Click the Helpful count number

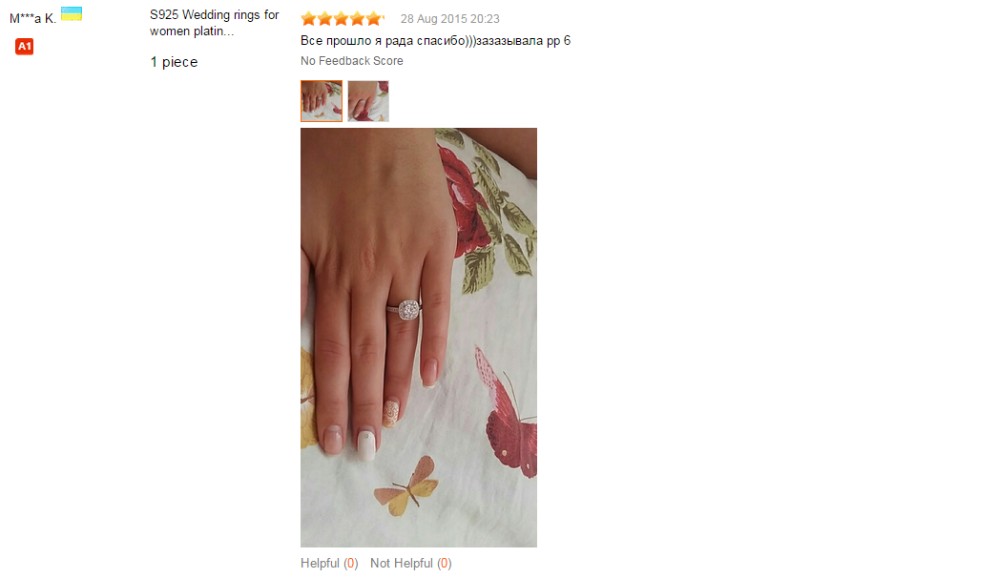[351, 563]
